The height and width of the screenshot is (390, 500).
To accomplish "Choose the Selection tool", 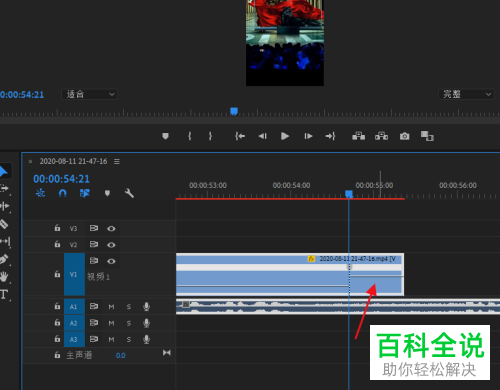I will (x=4, y=171).
